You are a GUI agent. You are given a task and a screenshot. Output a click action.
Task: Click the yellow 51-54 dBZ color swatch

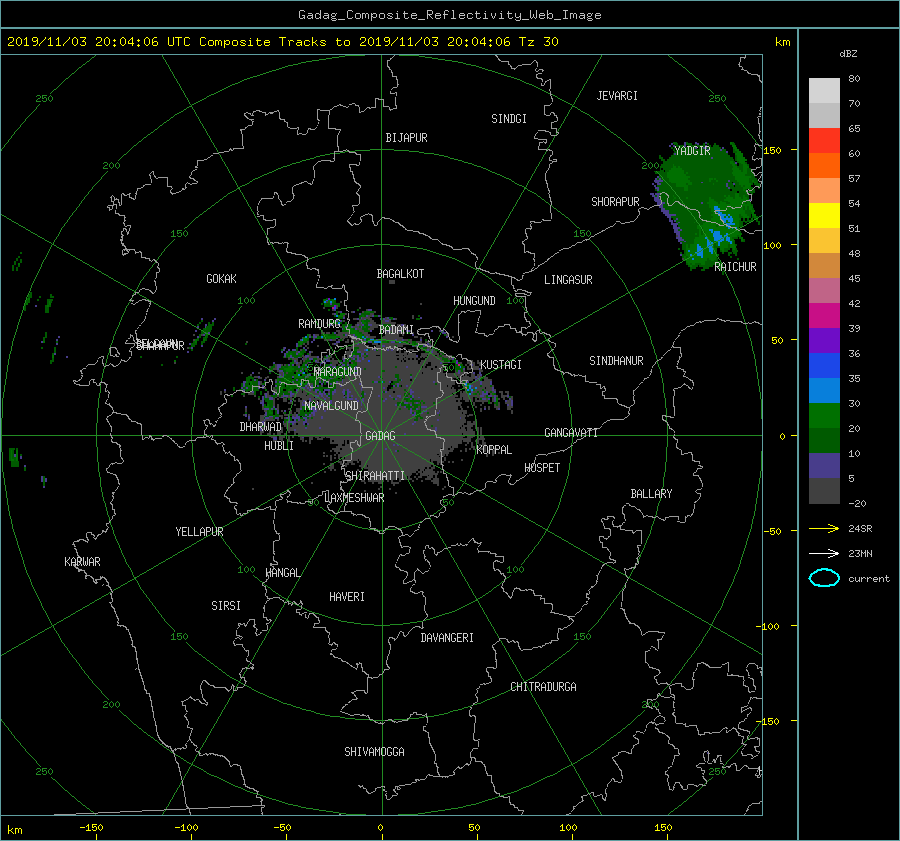tap(824, 215)
